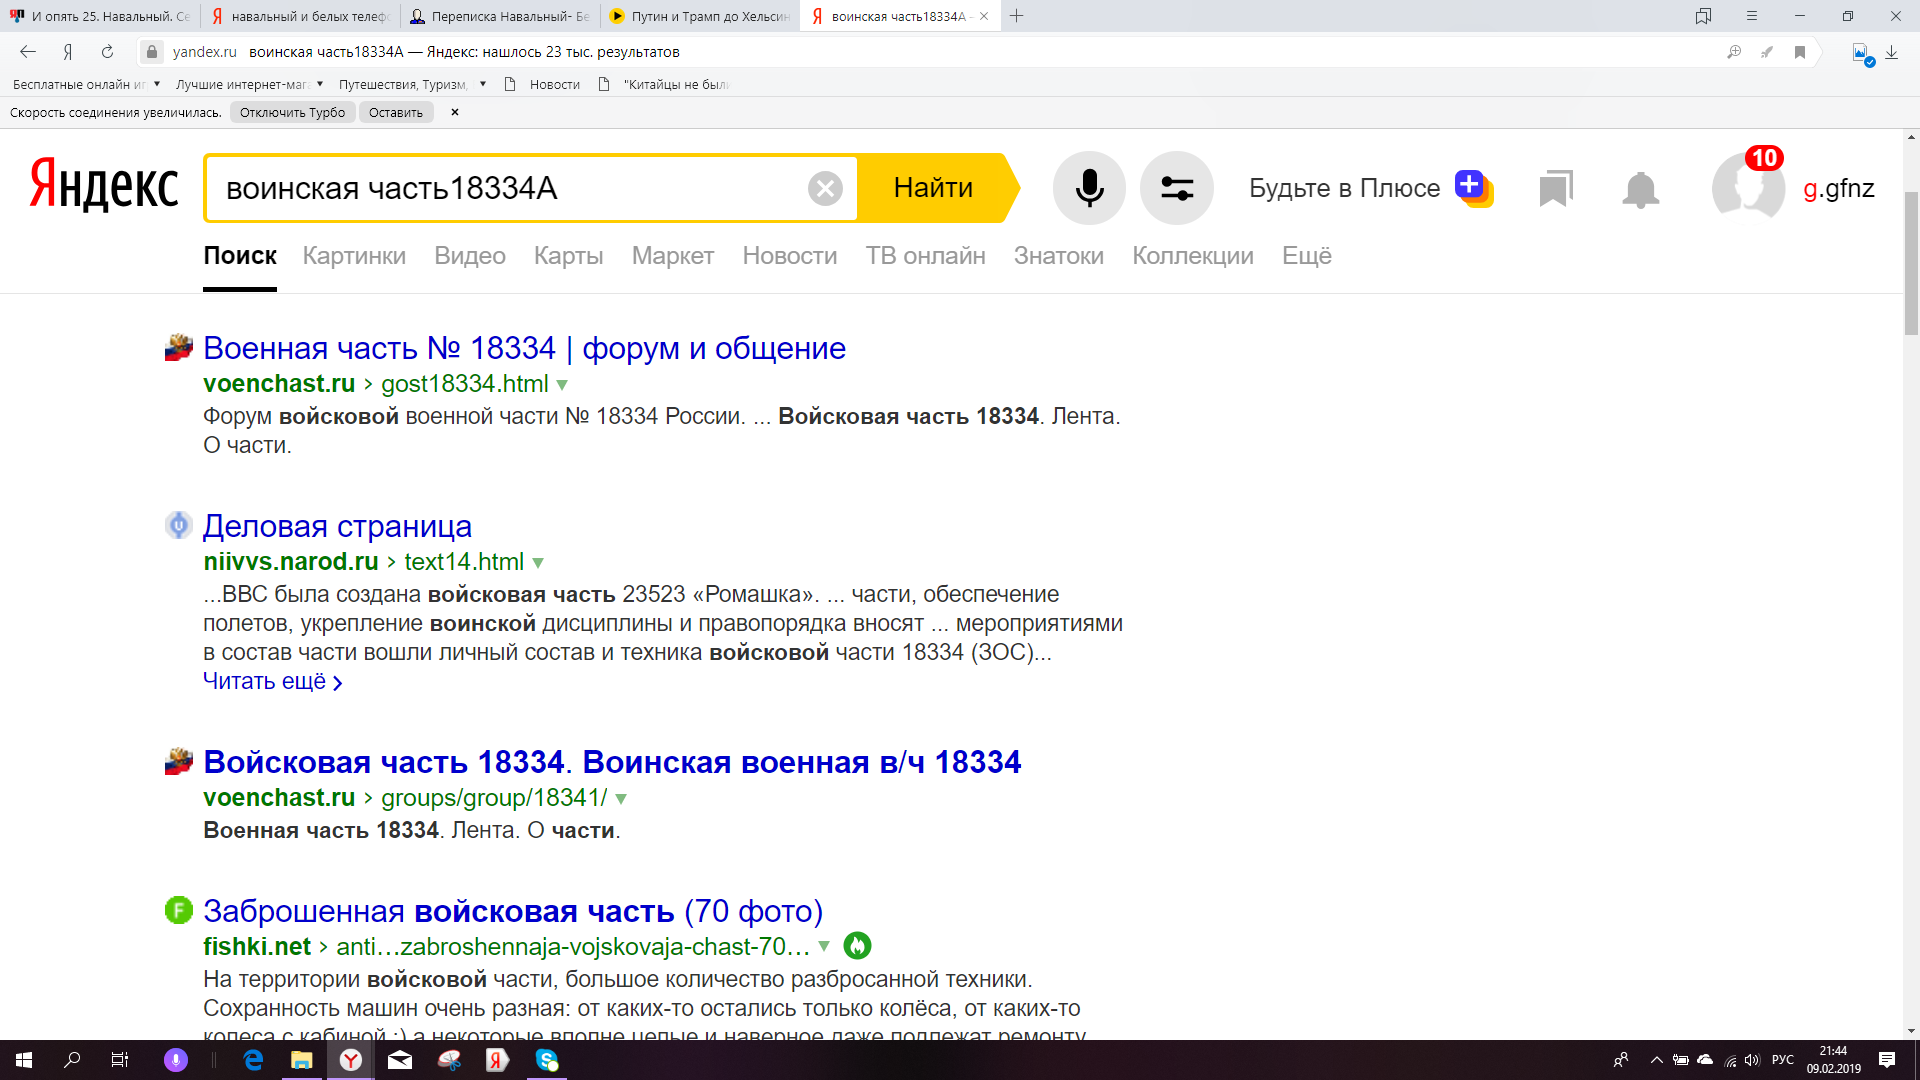Expand voenchast.ru groups/group/18341 result options arrow
The width and height of the screenshot is (1920, 1080).
coord(621,799)
